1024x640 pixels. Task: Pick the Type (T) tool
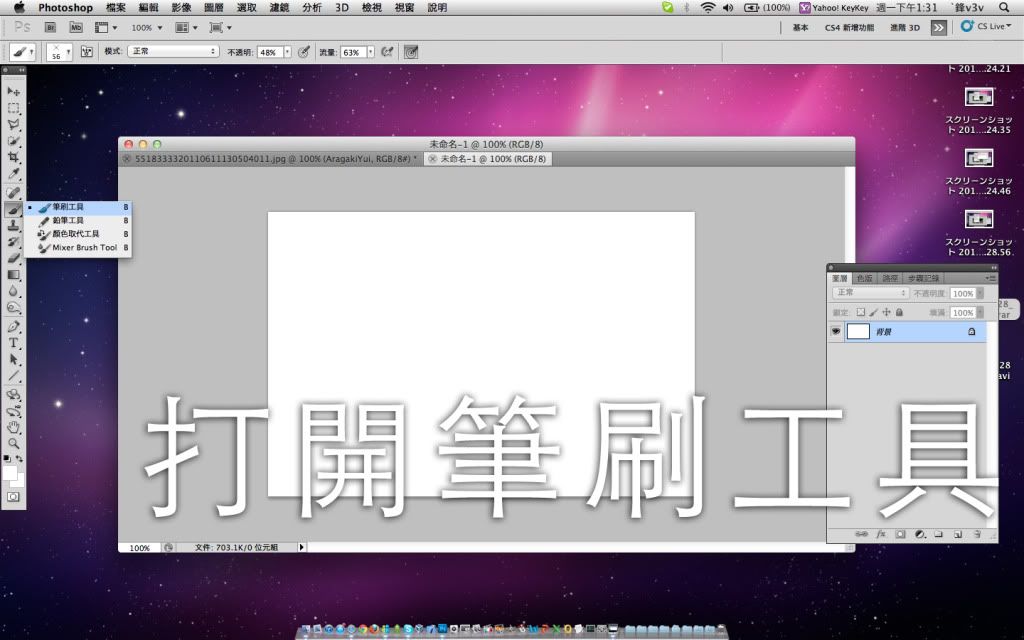pos(14,343)
